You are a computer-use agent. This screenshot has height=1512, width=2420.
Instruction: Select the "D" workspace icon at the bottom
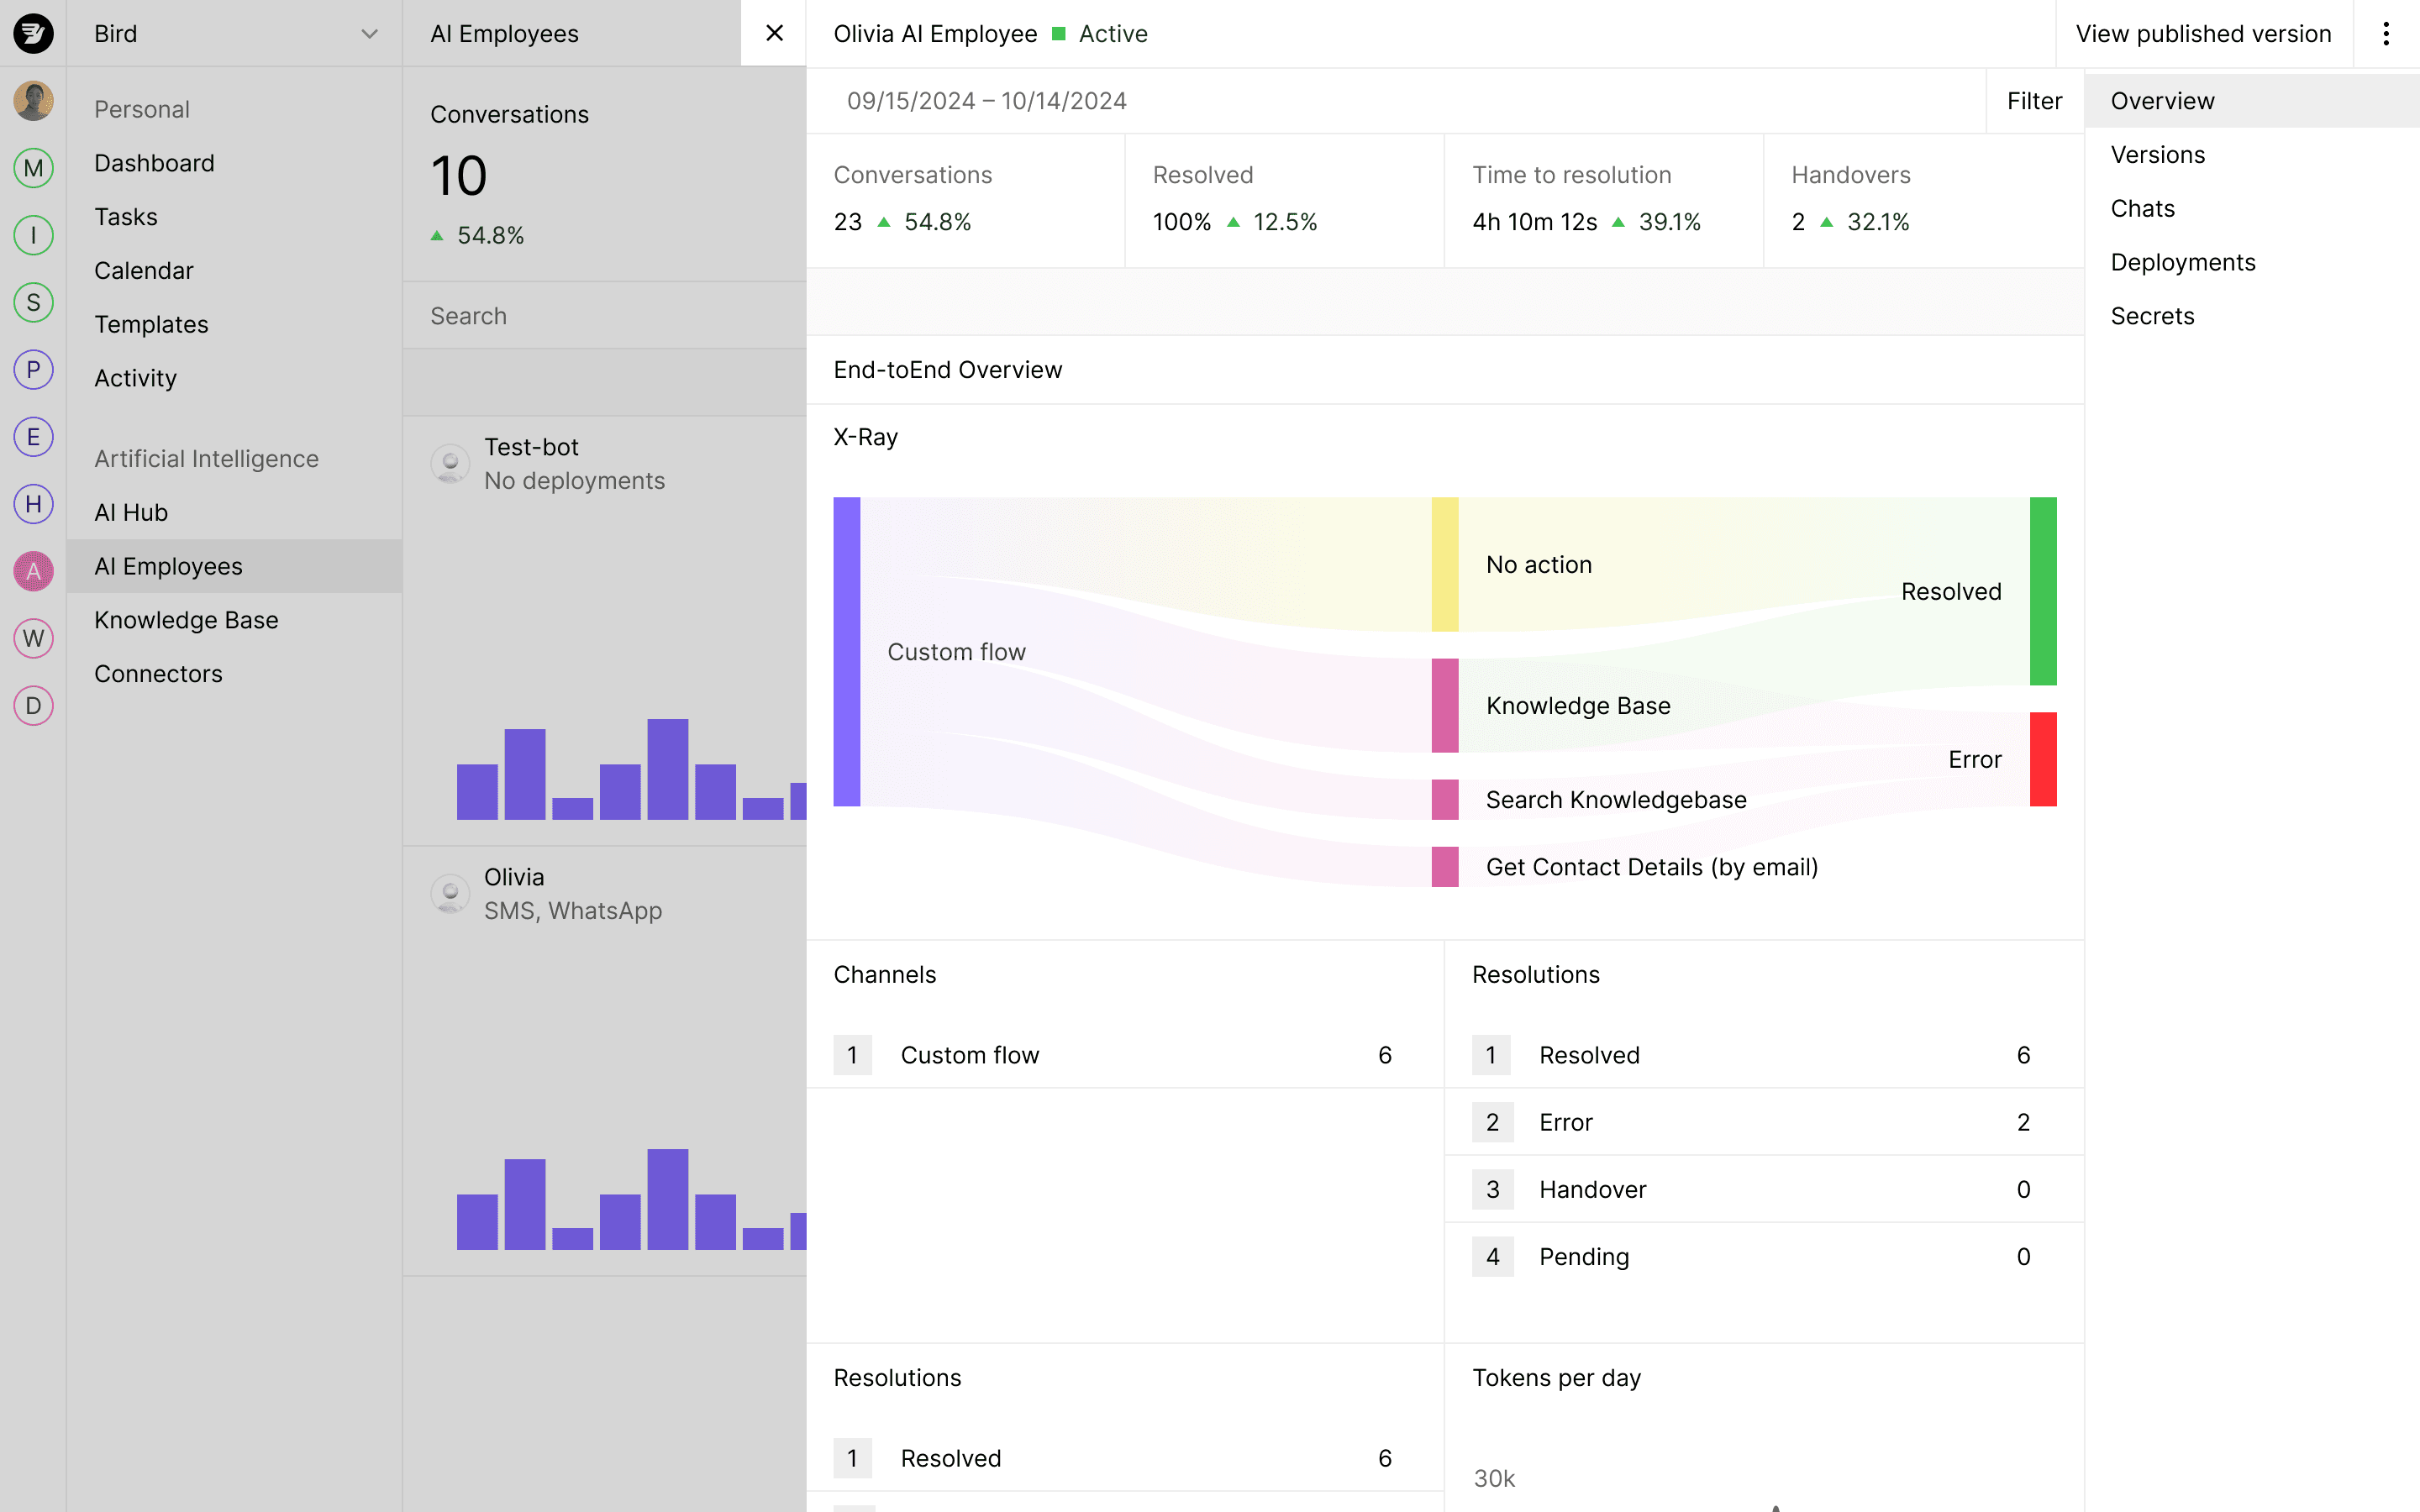(x=33, y=705)
